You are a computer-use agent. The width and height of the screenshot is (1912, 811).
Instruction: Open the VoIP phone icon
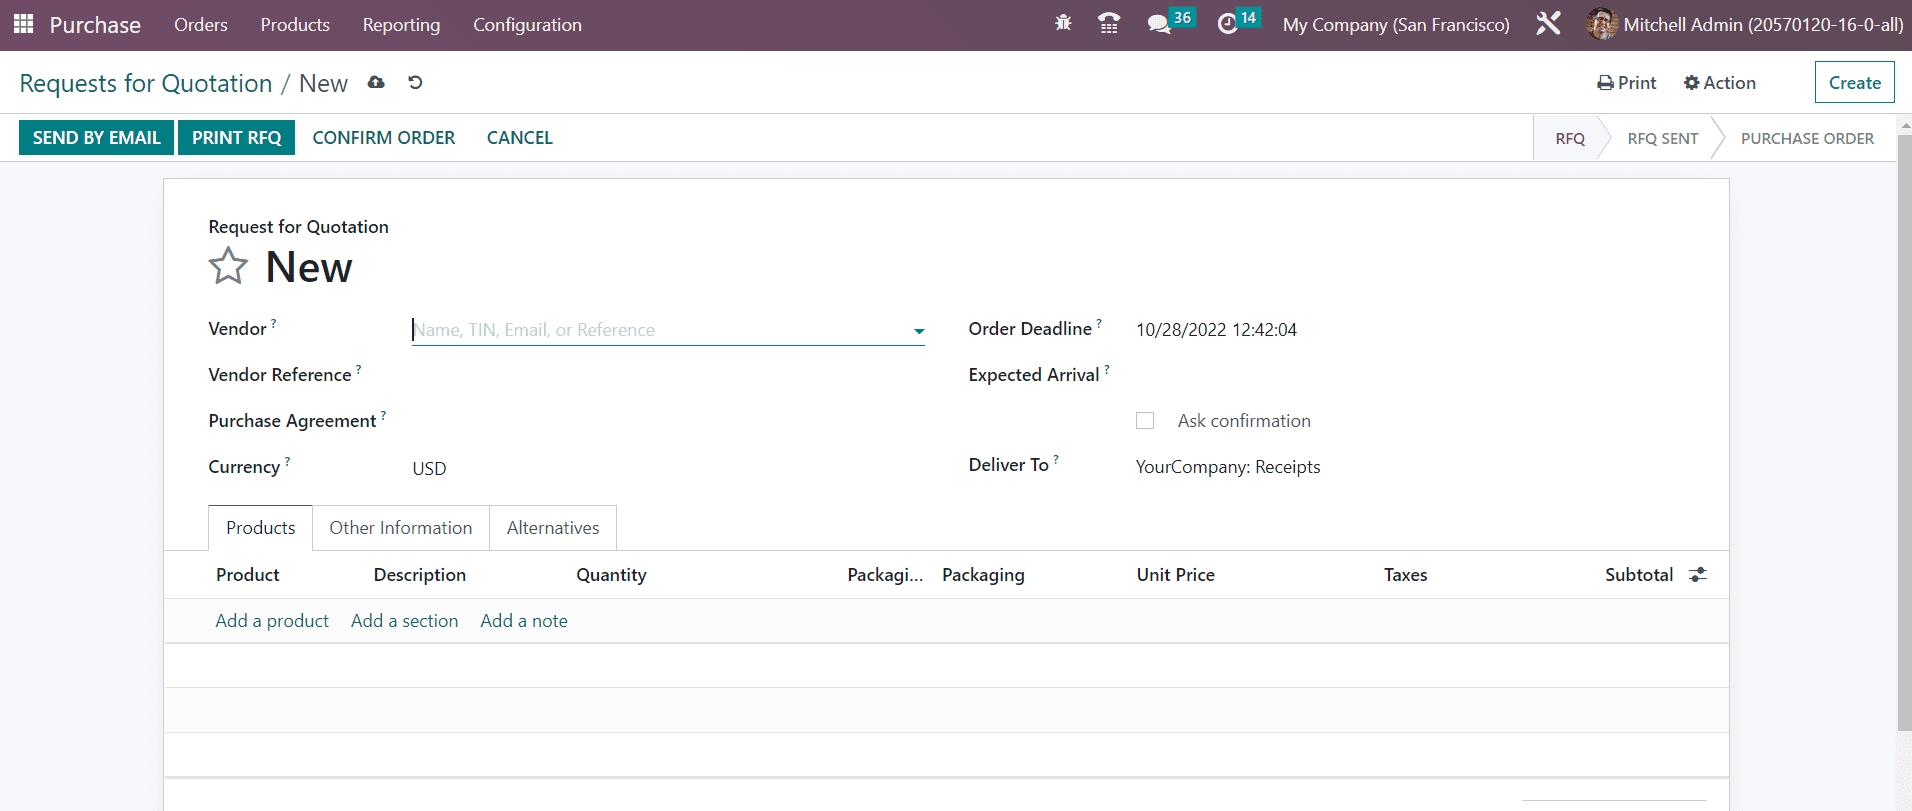coord(1108,23)
